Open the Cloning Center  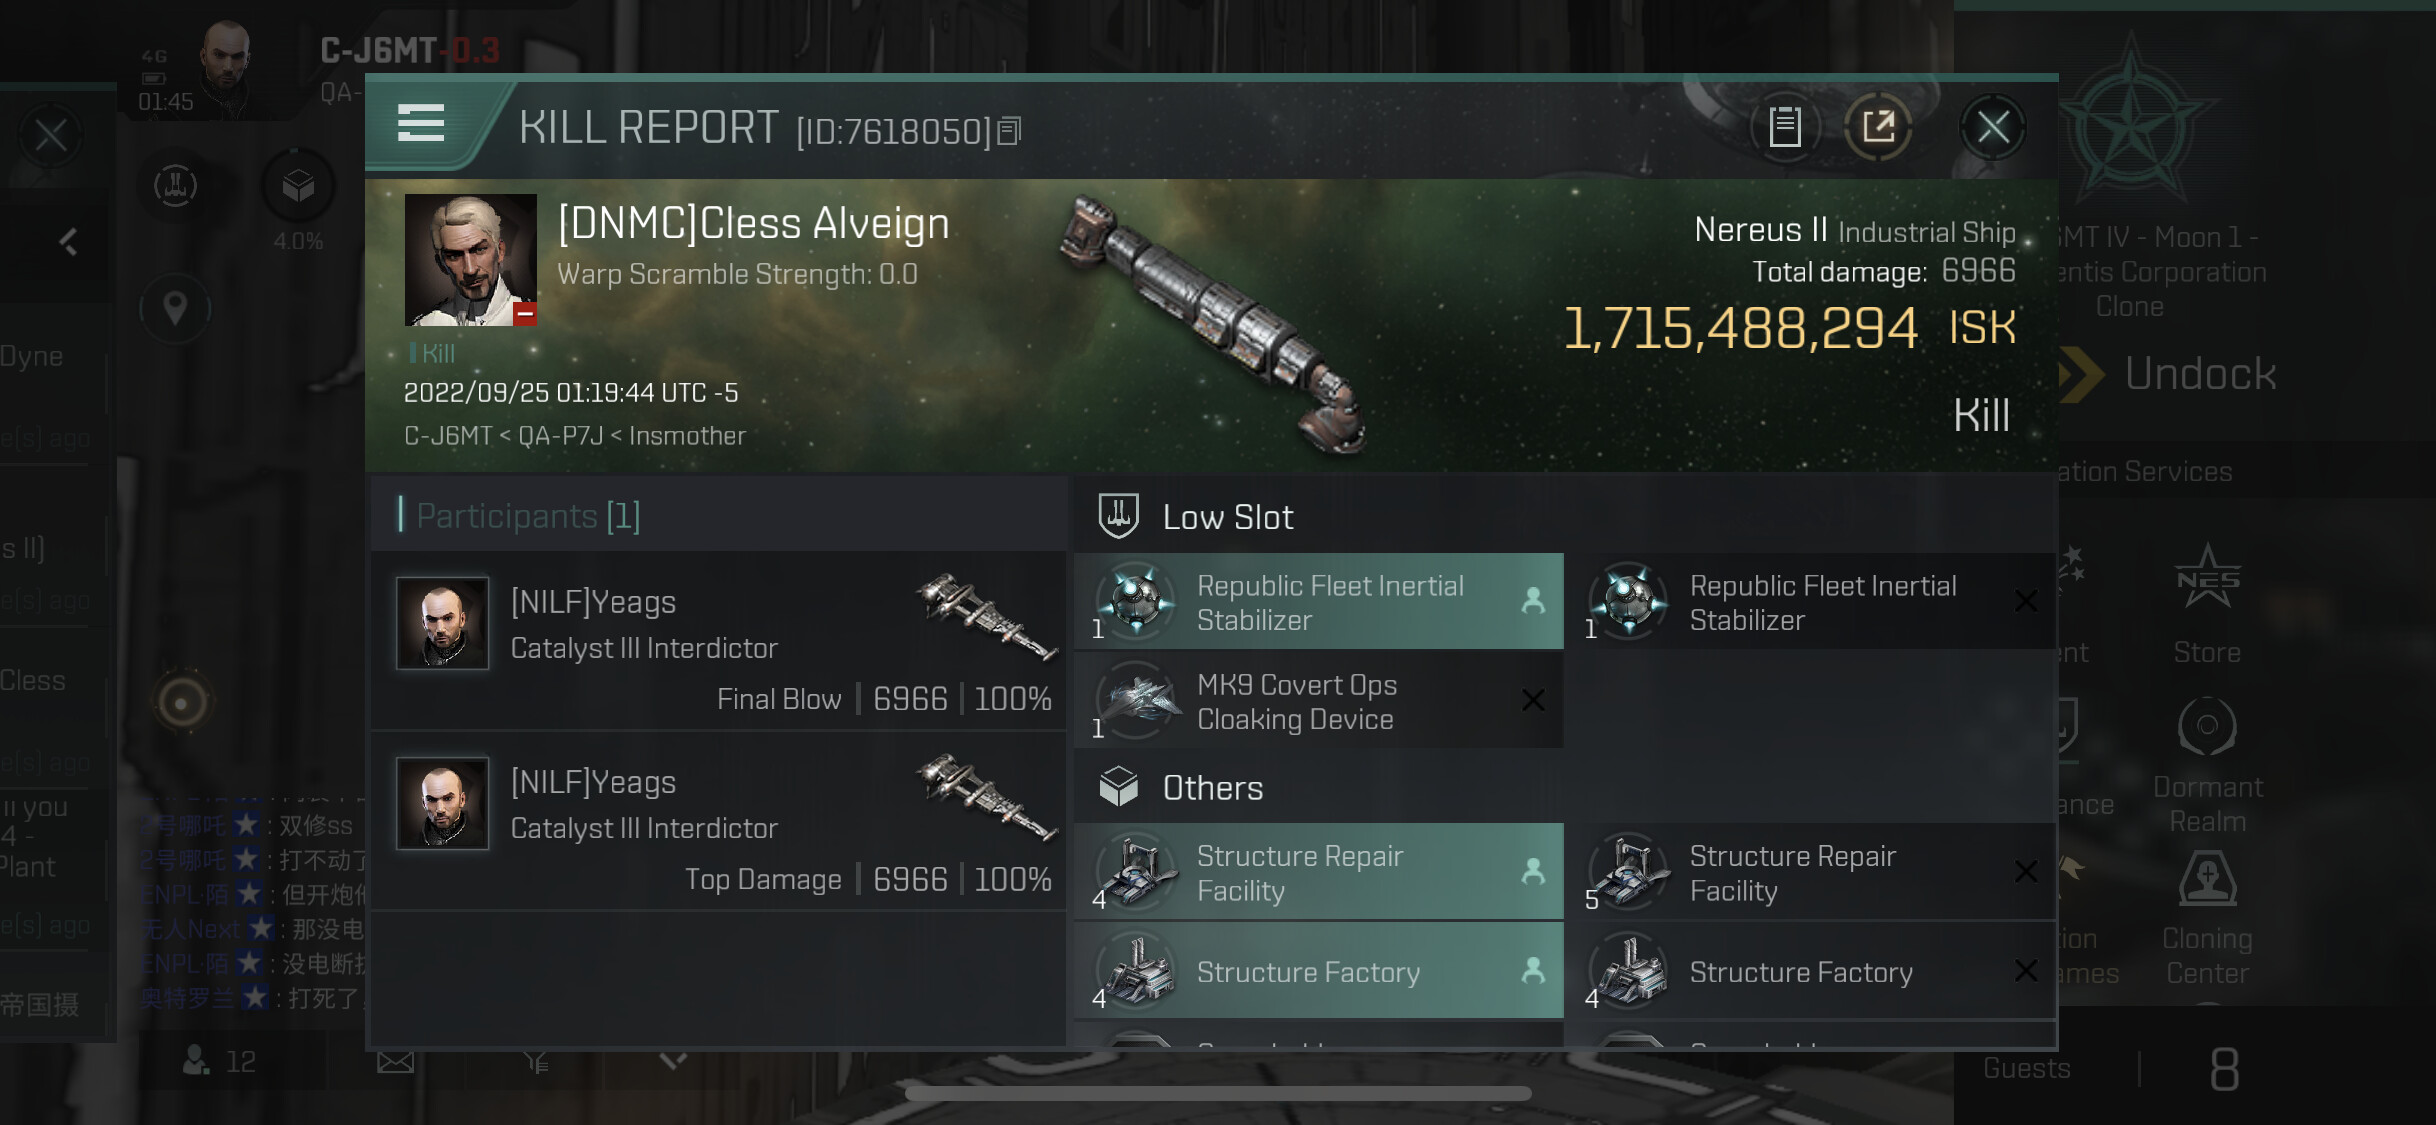[x=2207, y=915]
